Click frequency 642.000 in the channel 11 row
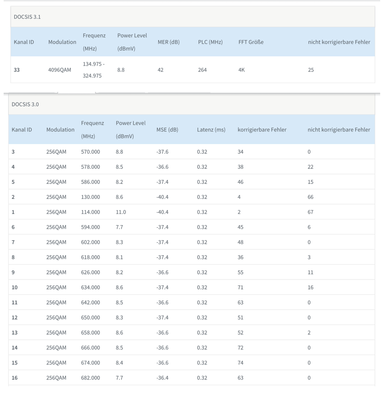382x400 pixels. tap(90, 303)
